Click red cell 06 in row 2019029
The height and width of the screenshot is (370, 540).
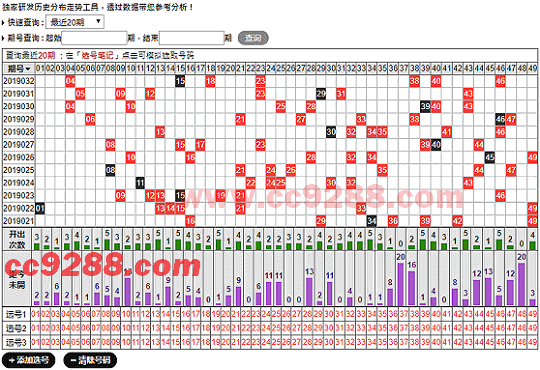(90, 119)
